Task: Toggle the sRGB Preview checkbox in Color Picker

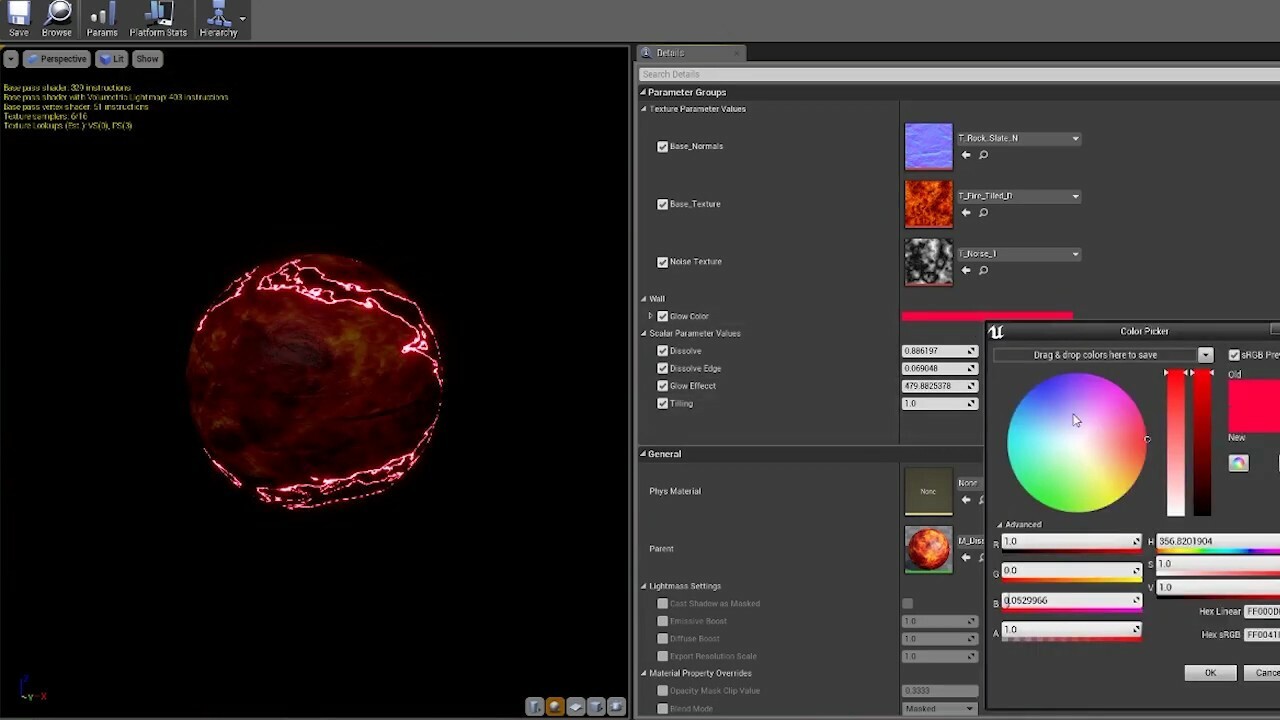Action: [1234, 354]
